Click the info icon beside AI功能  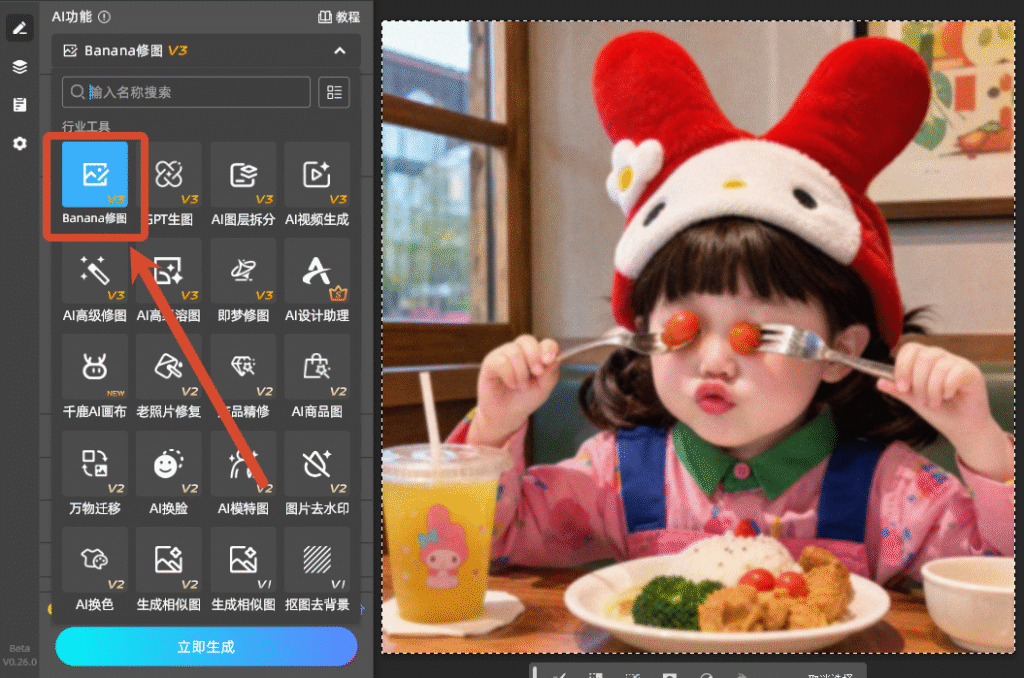104,17
